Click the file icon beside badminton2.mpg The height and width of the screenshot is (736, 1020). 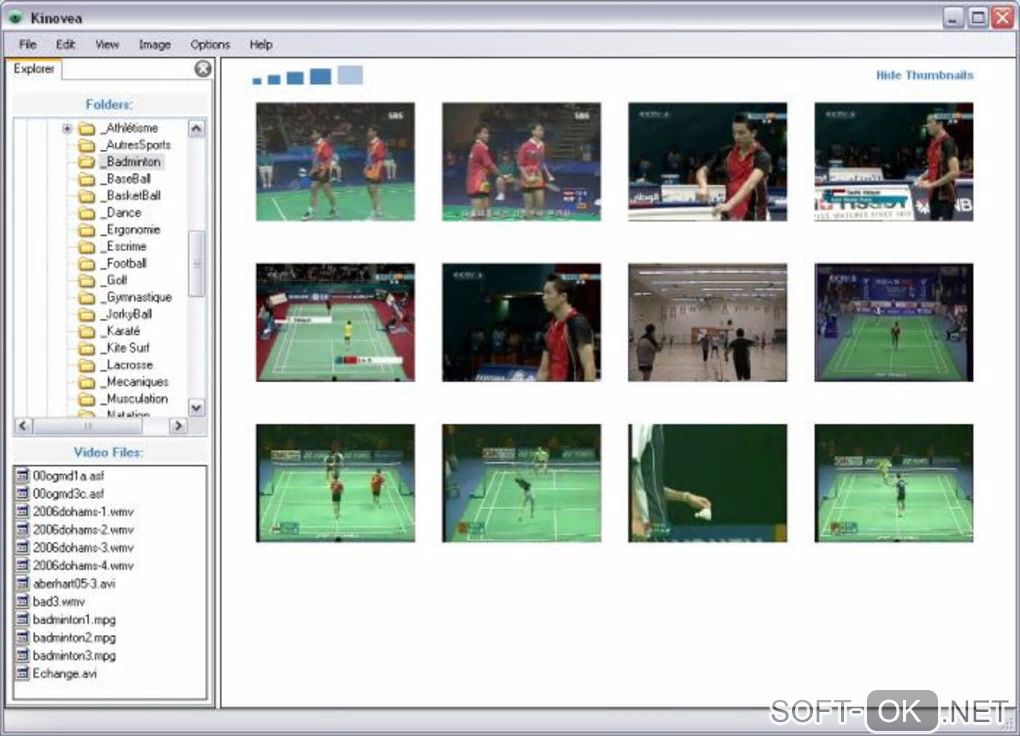pos(23,638)
